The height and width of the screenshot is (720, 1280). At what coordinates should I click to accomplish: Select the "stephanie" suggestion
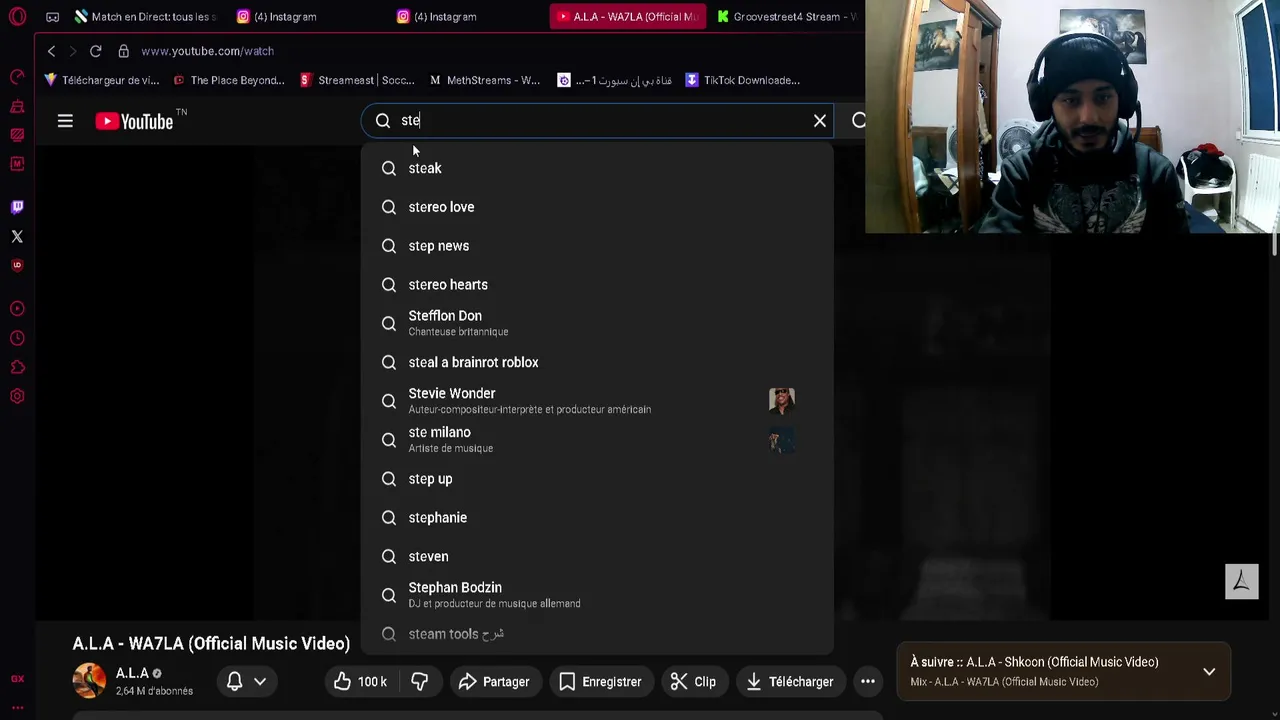(x=597, y=518)
